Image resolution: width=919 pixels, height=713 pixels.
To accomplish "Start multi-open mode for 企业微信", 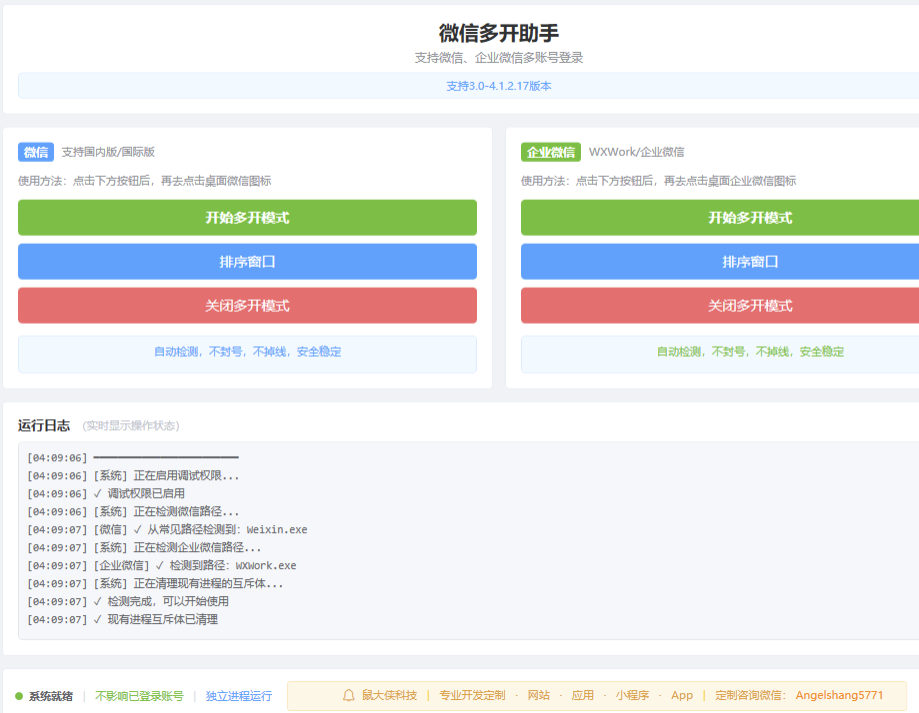I will point(750,217).
